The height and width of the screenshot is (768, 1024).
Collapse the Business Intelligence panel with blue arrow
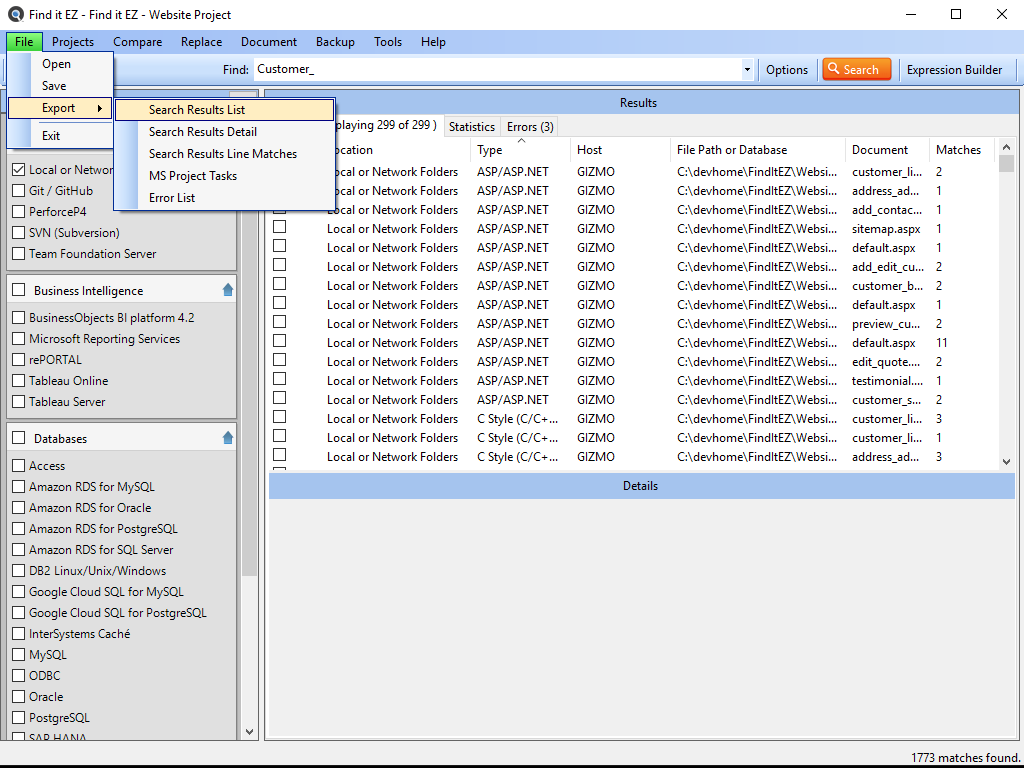click(227, 290)
